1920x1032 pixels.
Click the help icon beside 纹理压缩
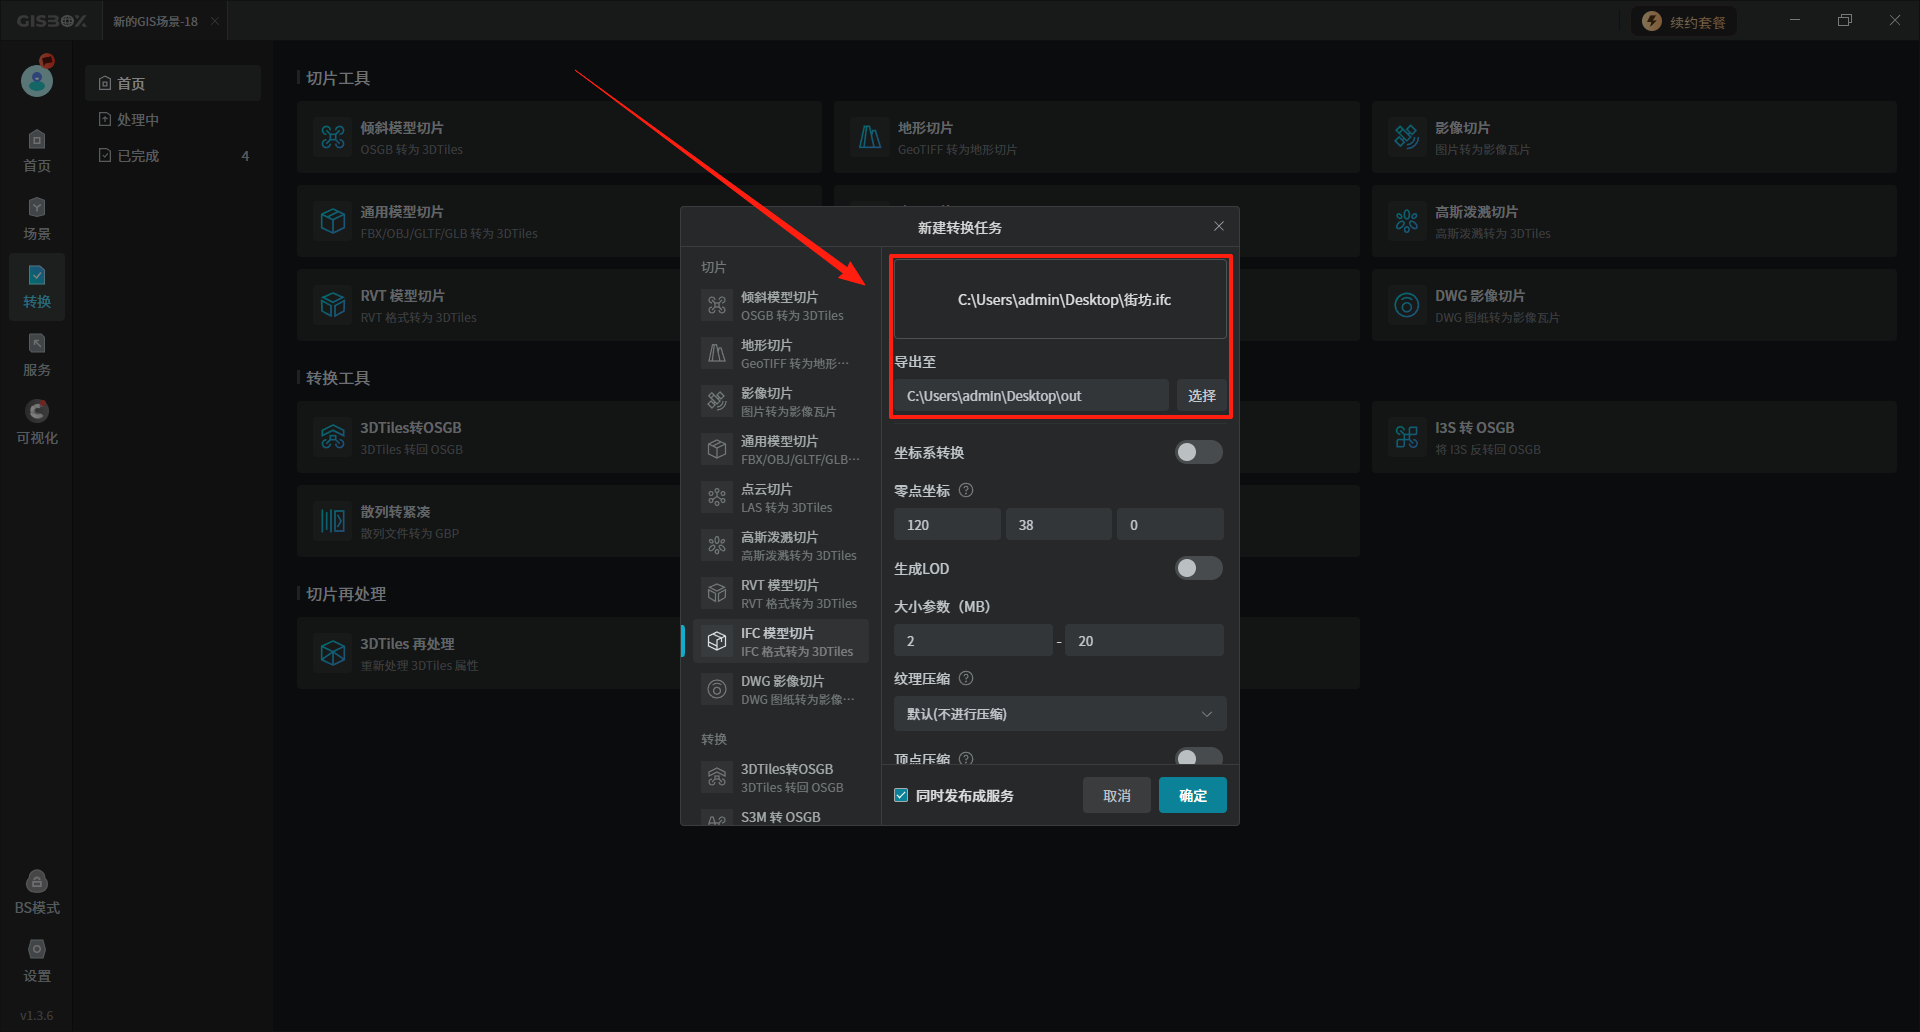pyautogui.click(x=966, y=679)
